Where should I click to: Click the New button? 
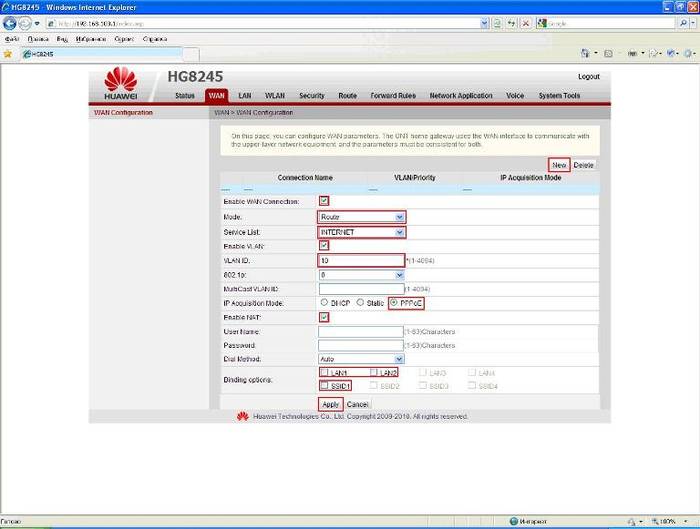[x=559, y=164]
